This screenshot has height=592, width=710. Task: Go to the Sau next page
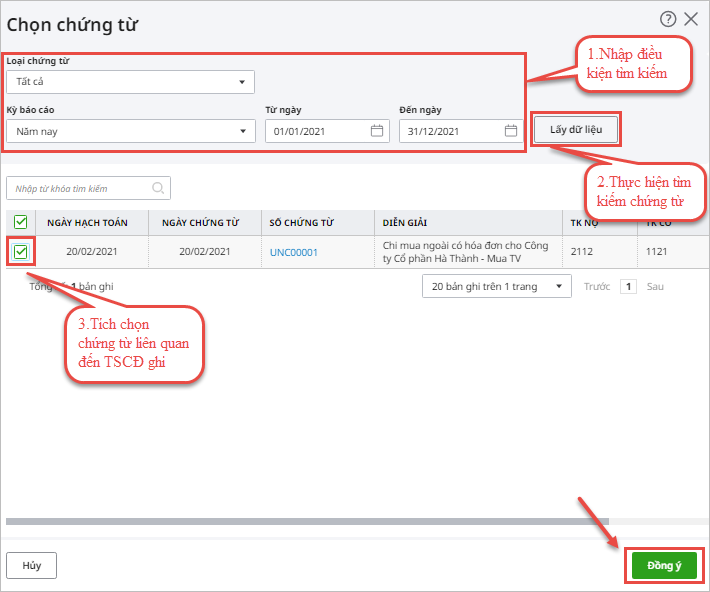tap(655, 286)
